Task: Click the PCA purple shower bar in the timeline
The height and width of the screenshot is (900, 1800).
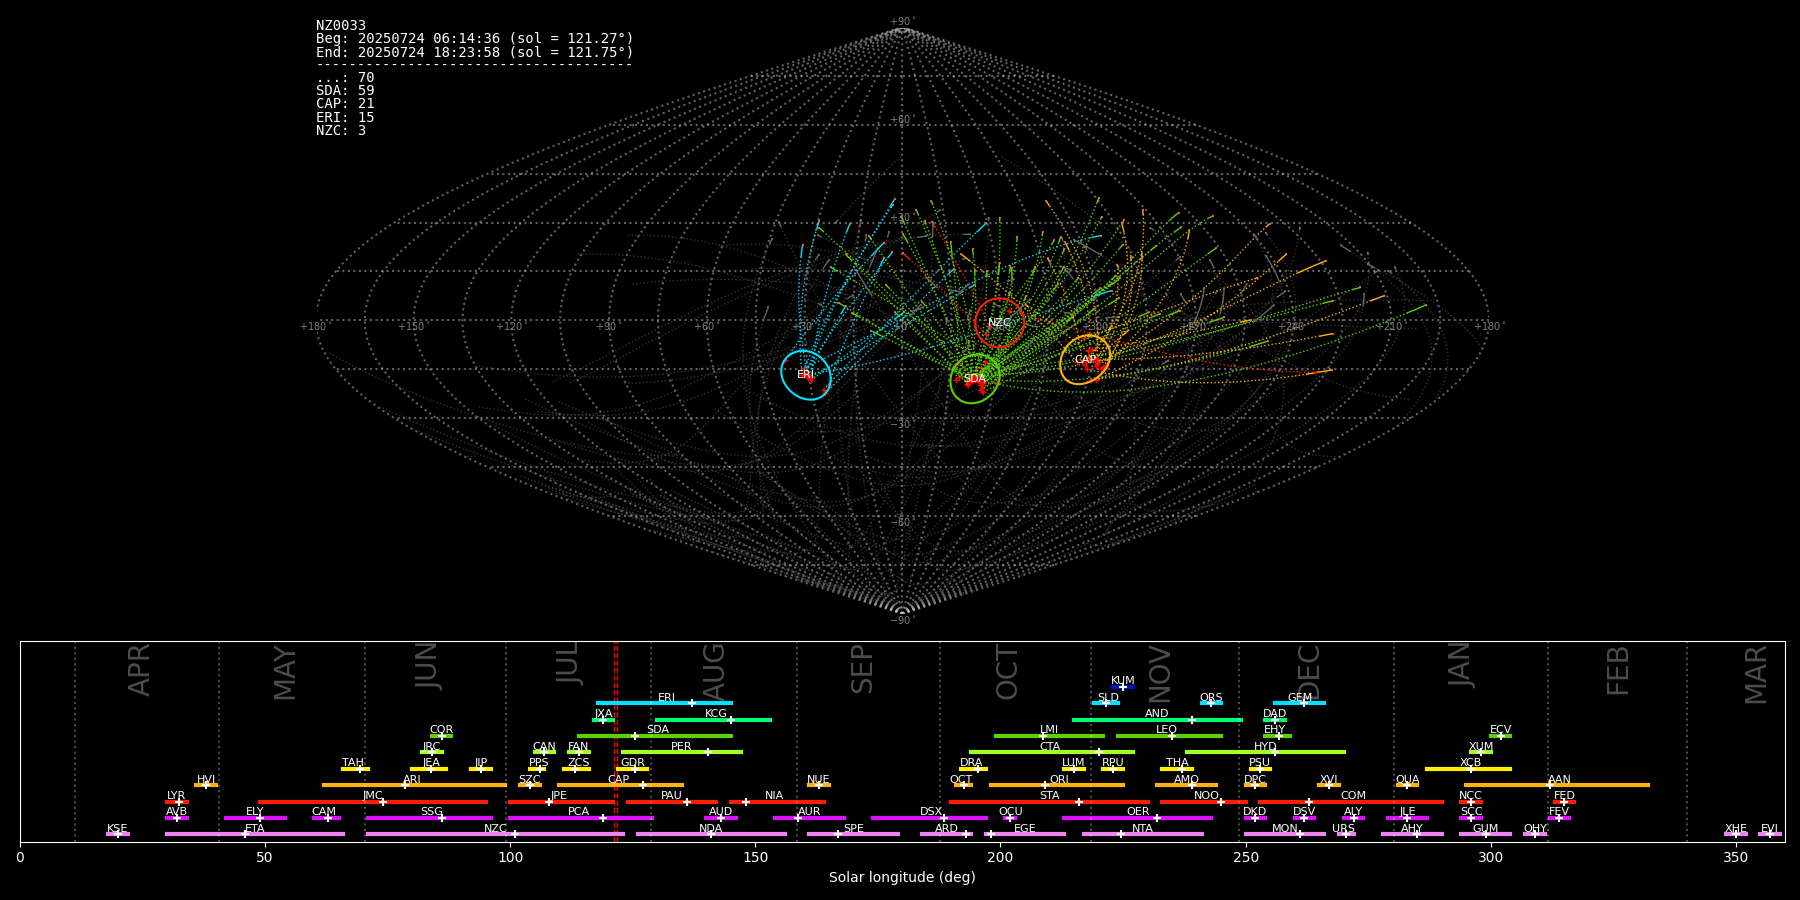Action: pos(580,818)
